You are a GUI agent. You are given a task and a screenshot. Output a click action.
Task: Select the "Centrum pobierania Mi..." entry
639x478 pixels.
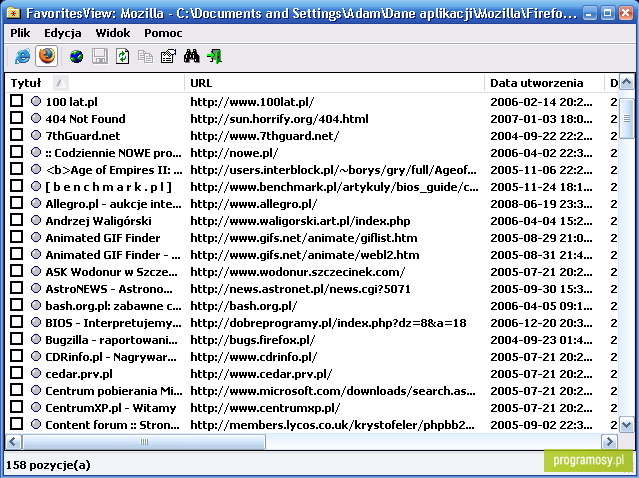pyautogui.click(x=114, y=391)
